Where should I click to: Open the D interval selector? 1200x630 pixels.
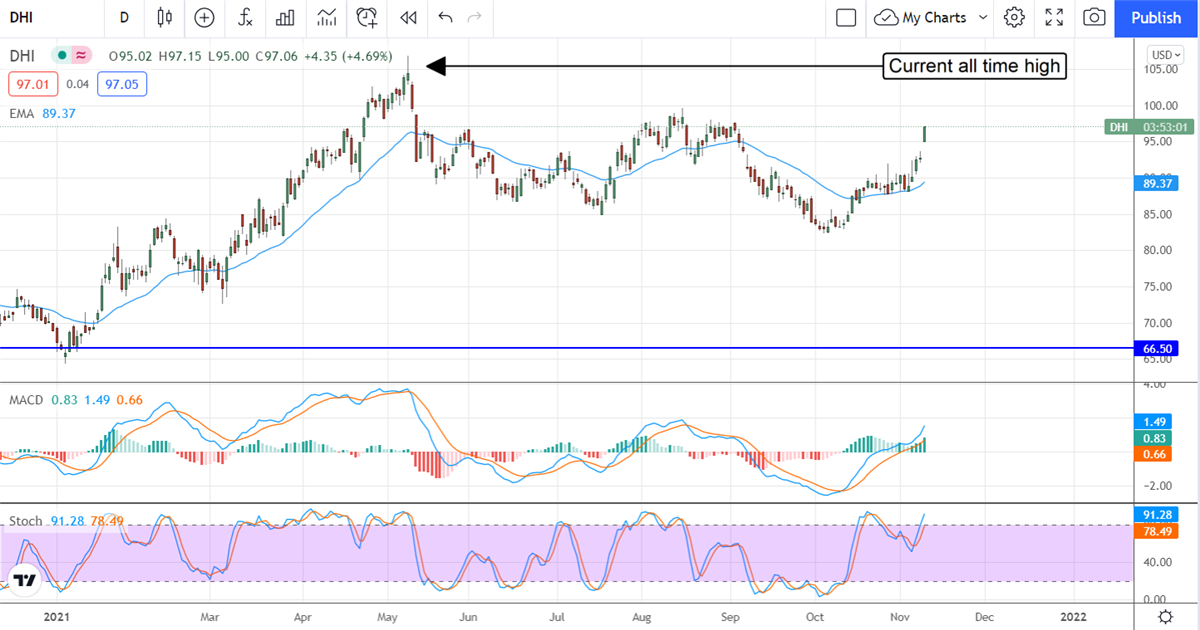(x=124, y=17)
